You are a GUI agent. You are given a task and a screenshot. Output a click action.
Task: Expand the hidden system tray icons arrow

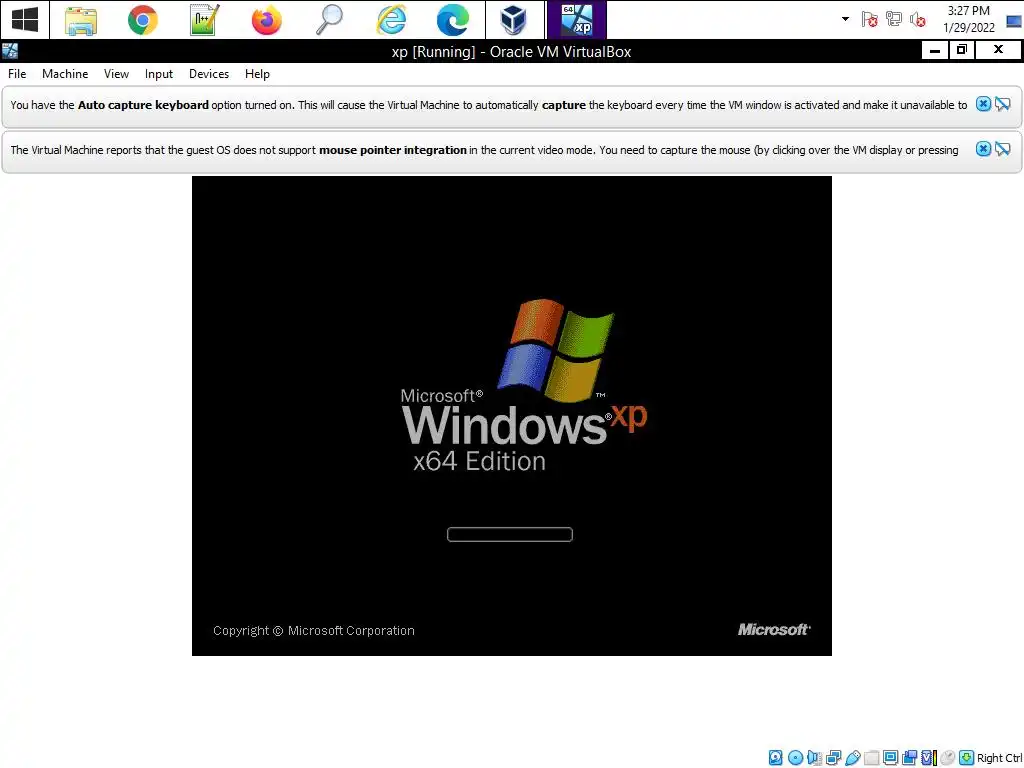[x=845, y=19]
